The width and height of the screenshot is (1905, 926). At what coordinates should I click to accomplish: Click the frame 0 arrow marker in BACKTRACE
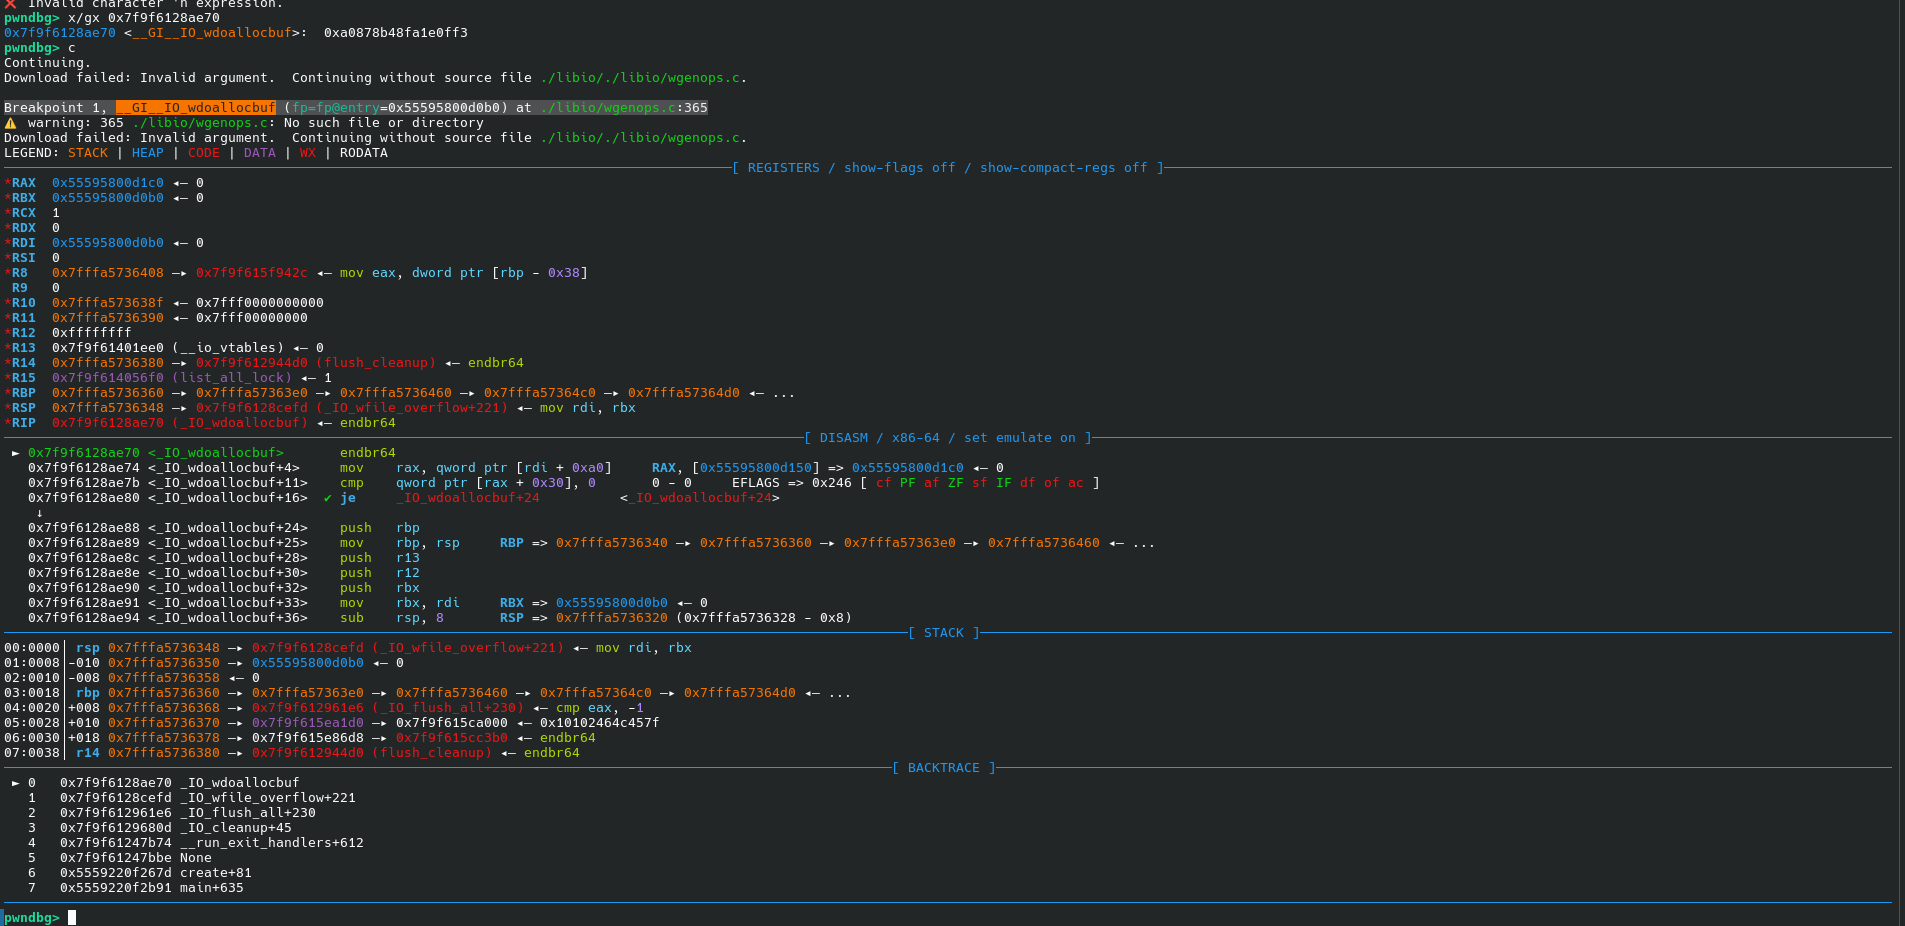16,783
